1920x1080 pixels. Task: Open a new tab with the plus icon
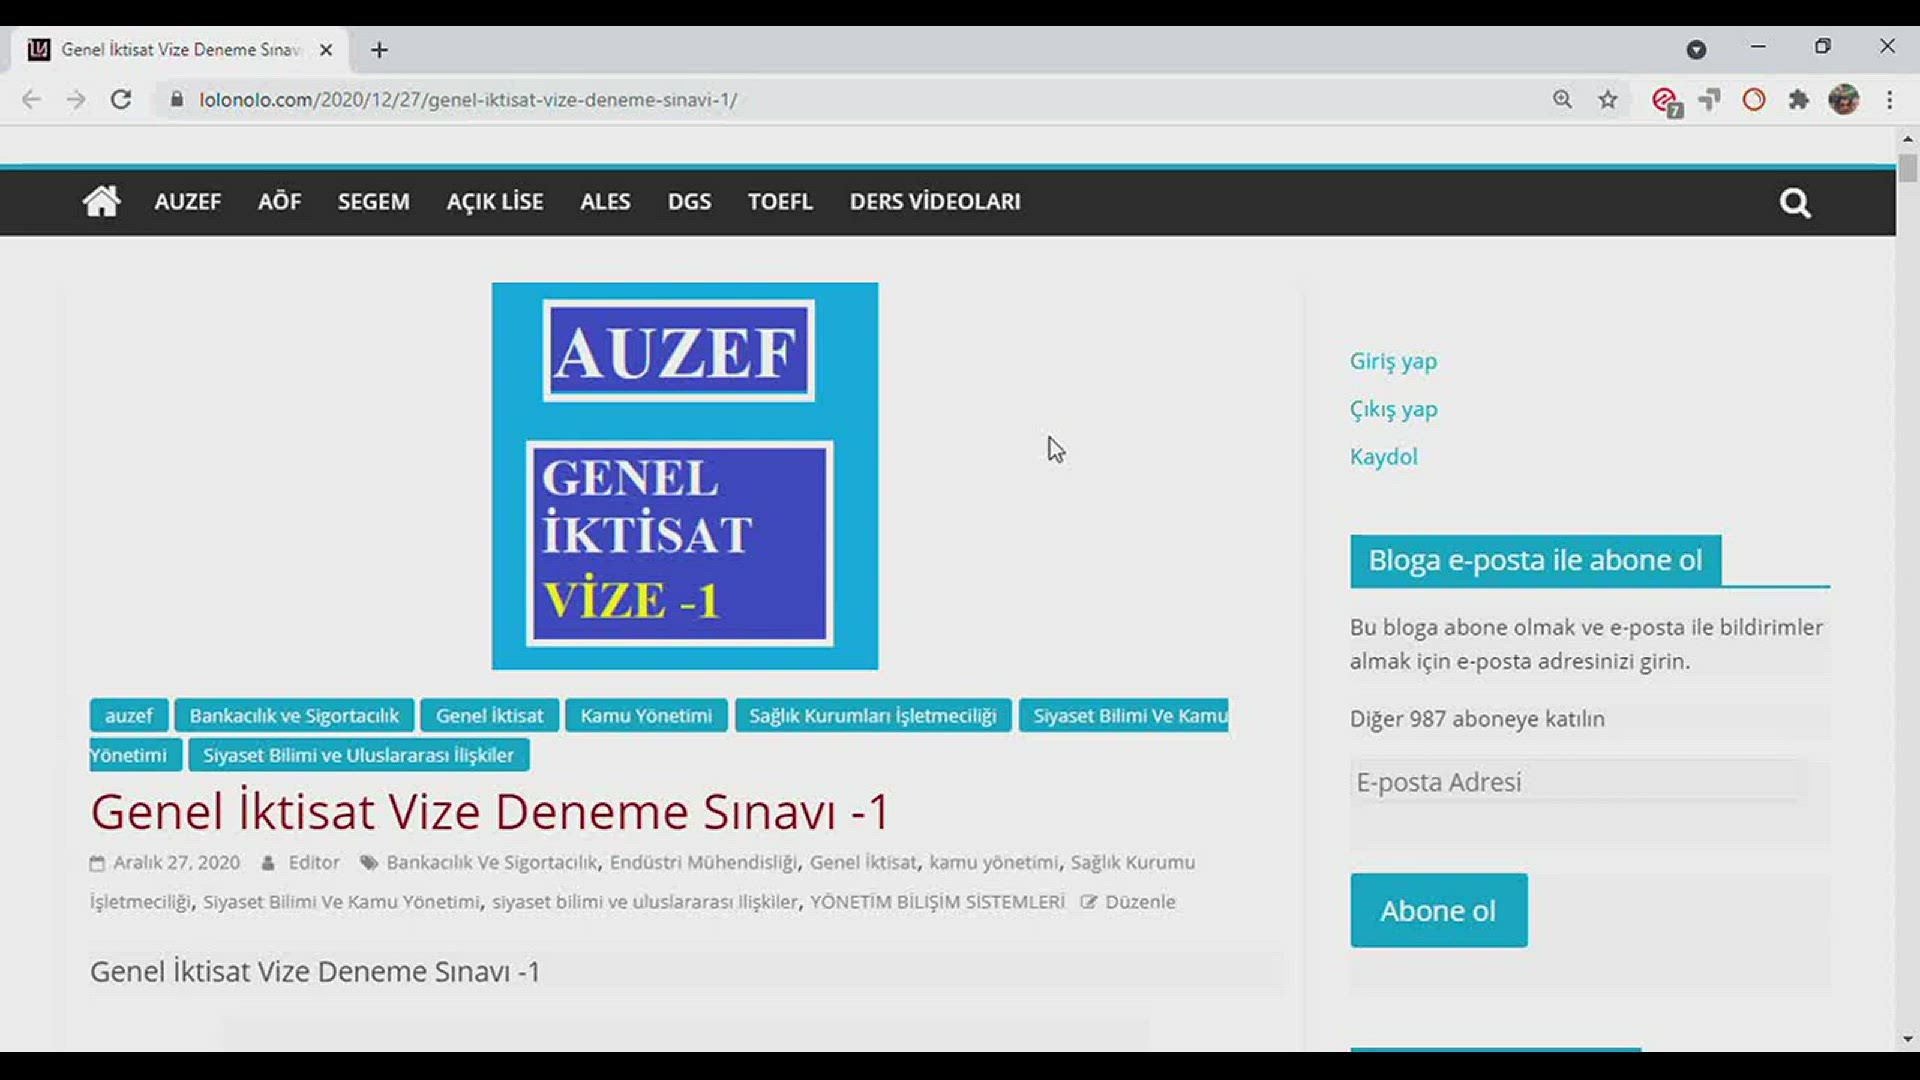pyautogui.click(x=379, y=50)
